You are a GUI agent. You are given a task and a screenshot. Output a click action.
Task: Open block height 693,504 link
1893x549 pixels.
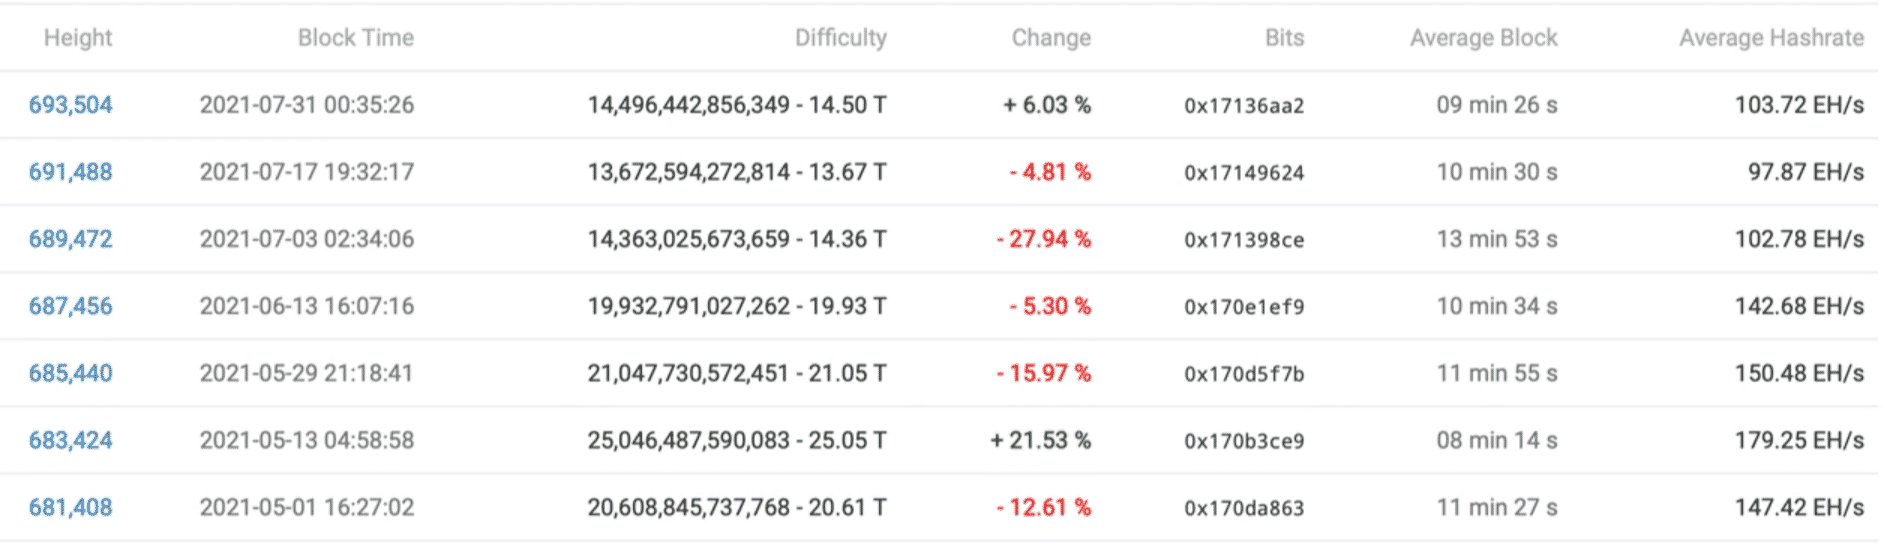[71, 105]
